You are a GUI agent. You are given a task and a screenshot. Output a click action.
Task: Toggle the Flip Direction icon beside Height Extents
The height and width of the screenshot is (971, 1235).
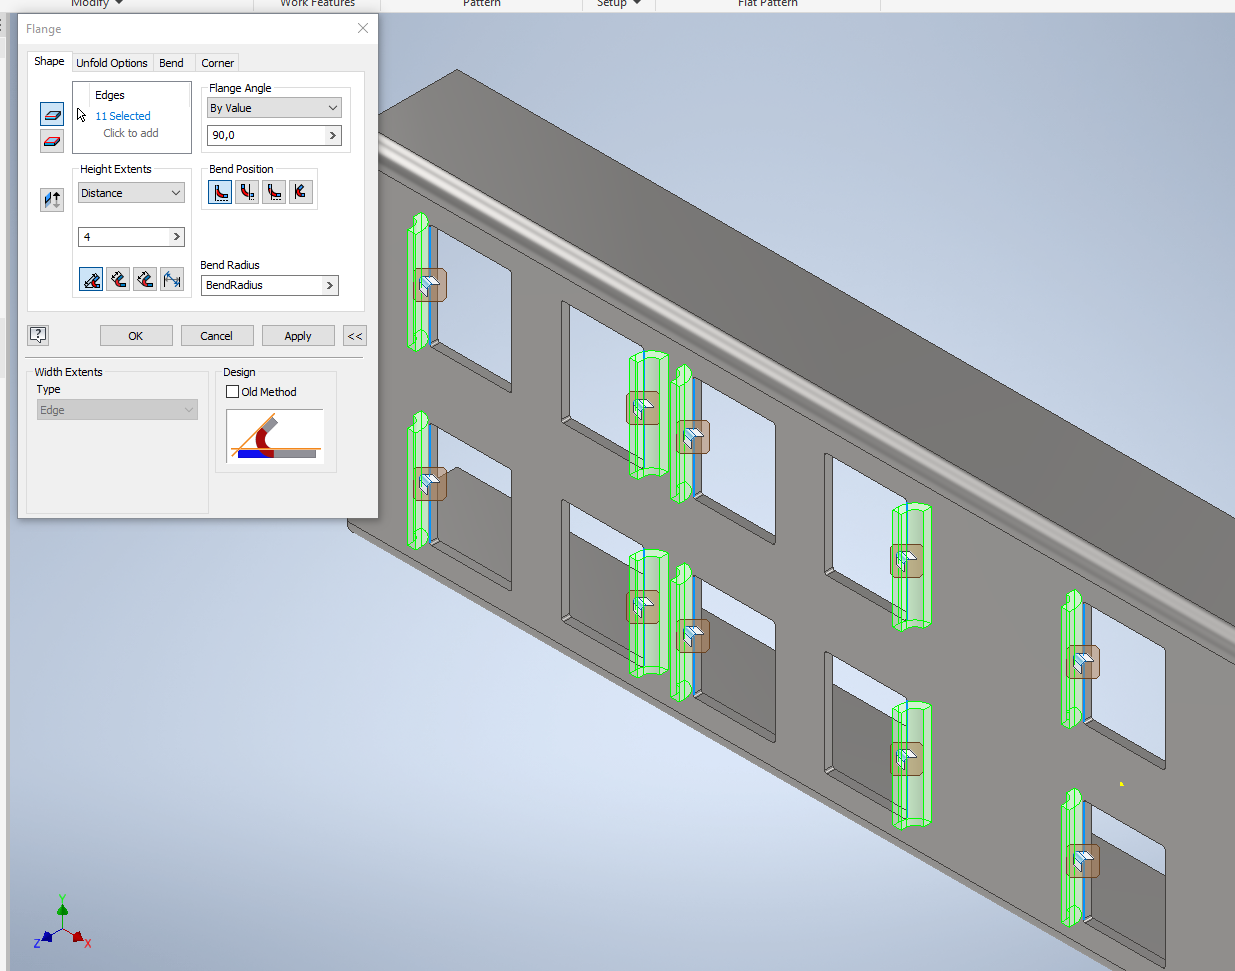coord(52,199)
